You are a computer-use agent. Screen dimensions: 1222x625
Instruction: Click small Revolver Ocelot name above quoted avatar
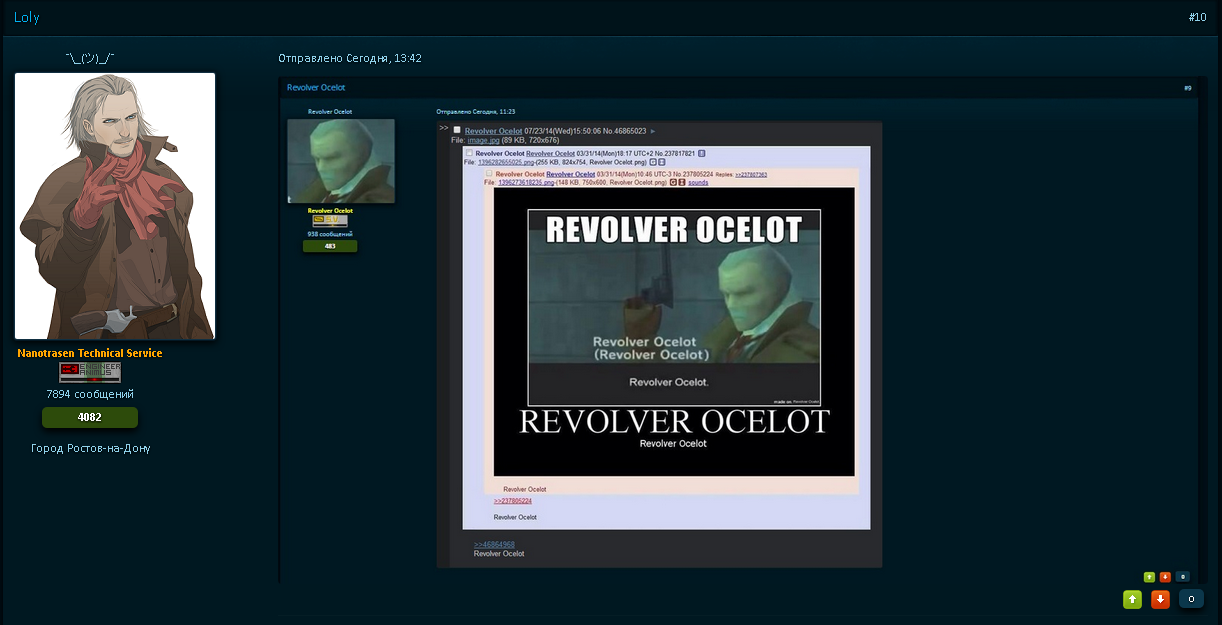[x=330, y=112]
